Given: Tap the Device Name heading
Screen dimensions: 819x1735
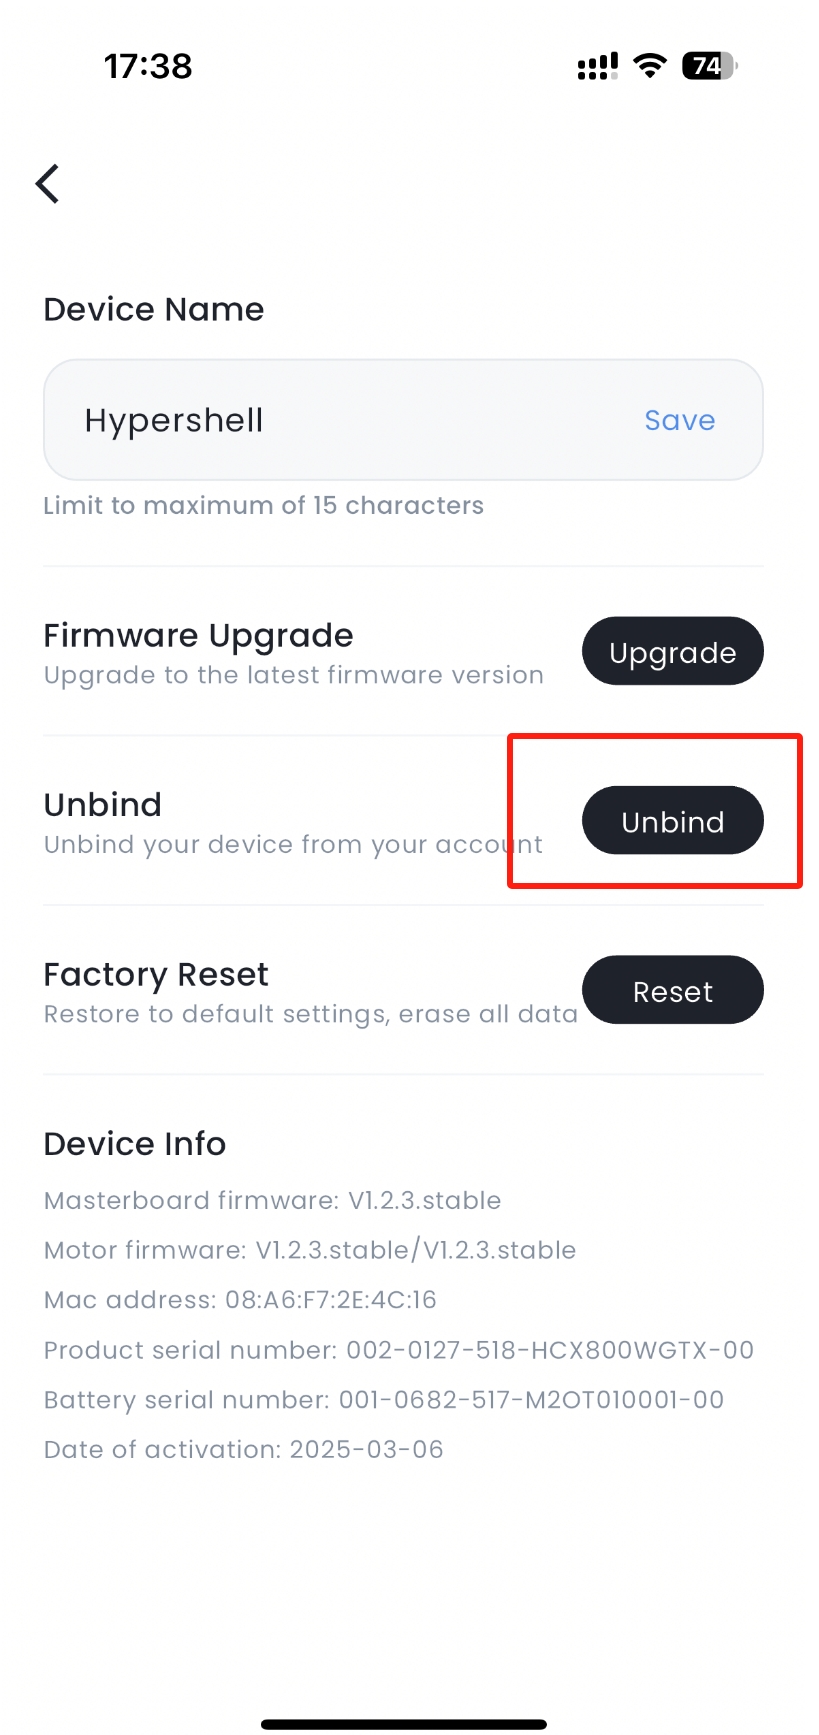Looking at the screenshot, I should point(154,310).
